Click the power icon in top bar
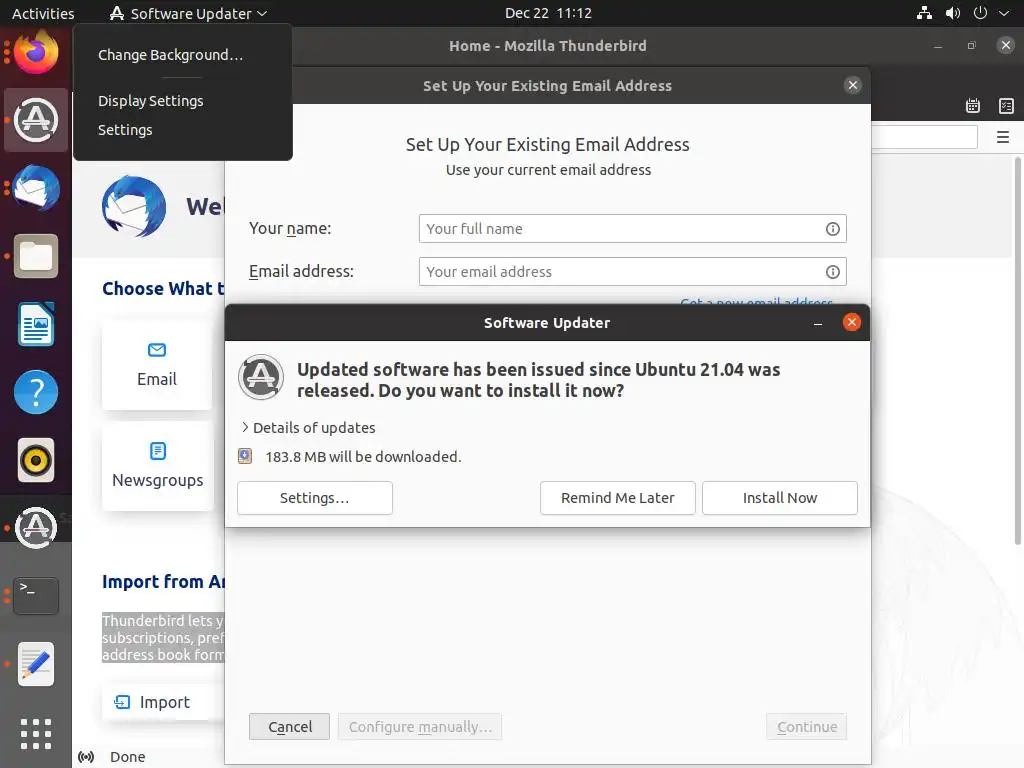Screen dimensions: 1024x768 980,13
